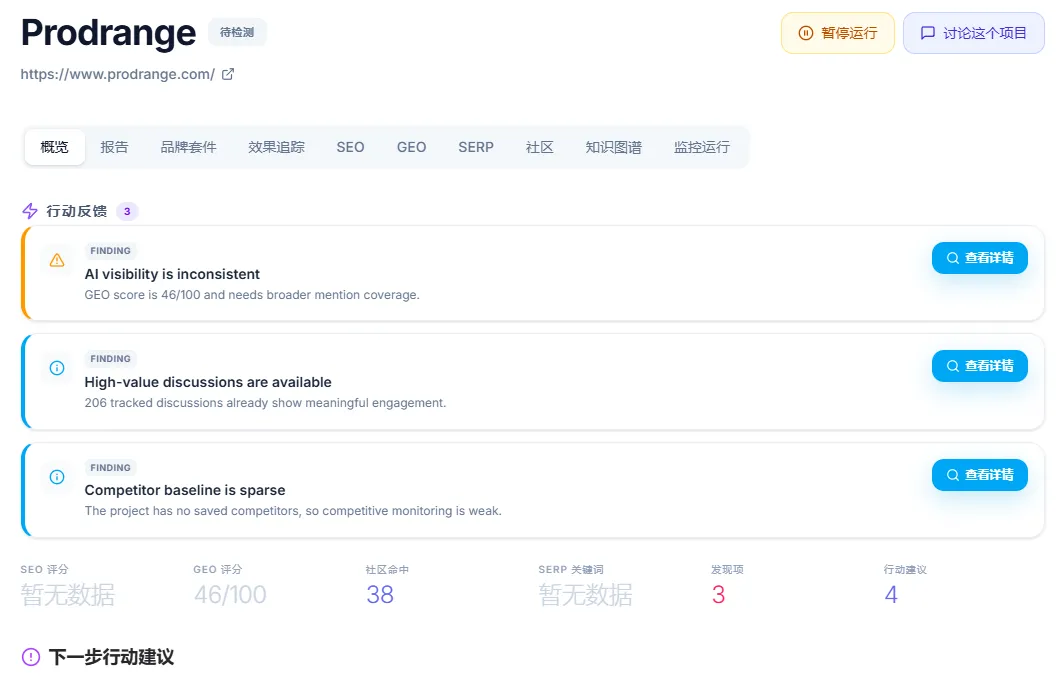Open the 报告 tab

point(114,147)
